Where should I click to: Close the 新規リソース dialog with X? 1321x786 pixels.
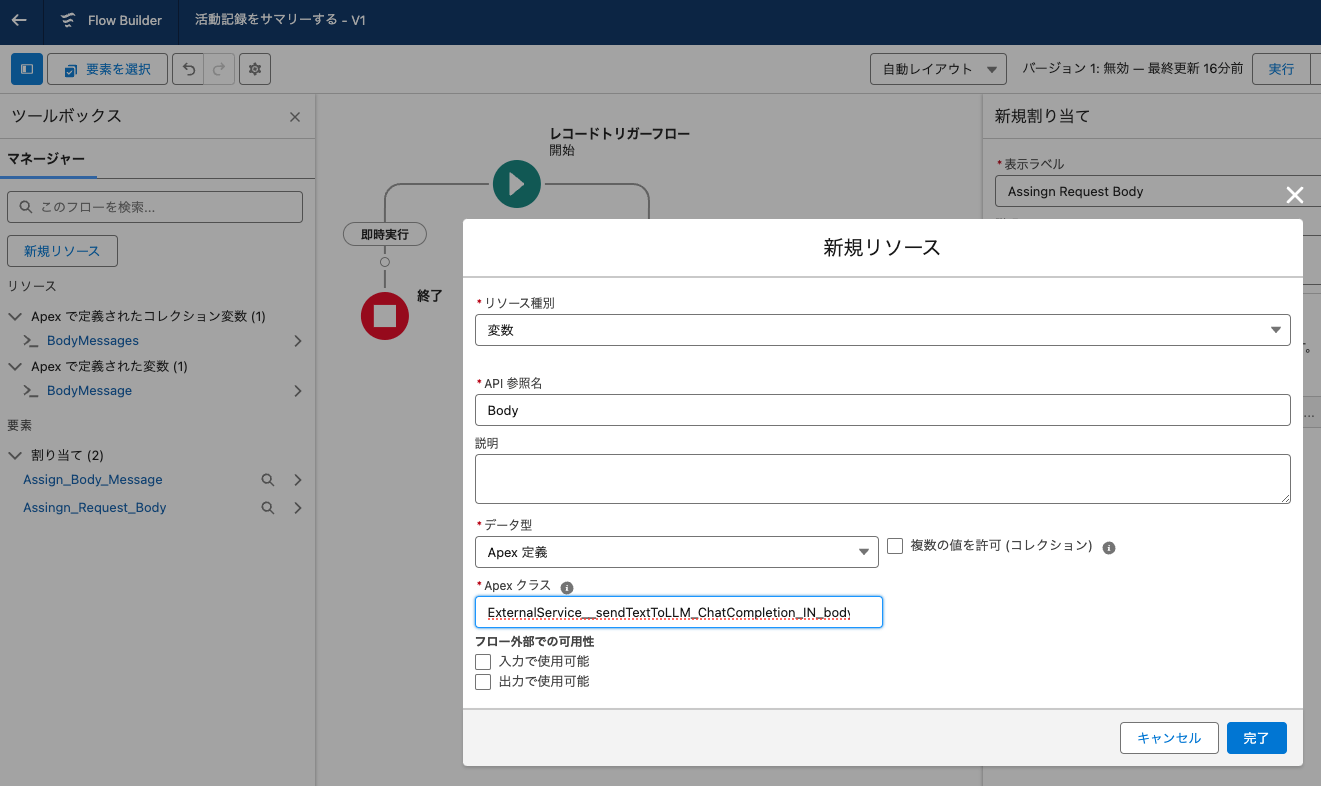click(x=1295, y=195)
